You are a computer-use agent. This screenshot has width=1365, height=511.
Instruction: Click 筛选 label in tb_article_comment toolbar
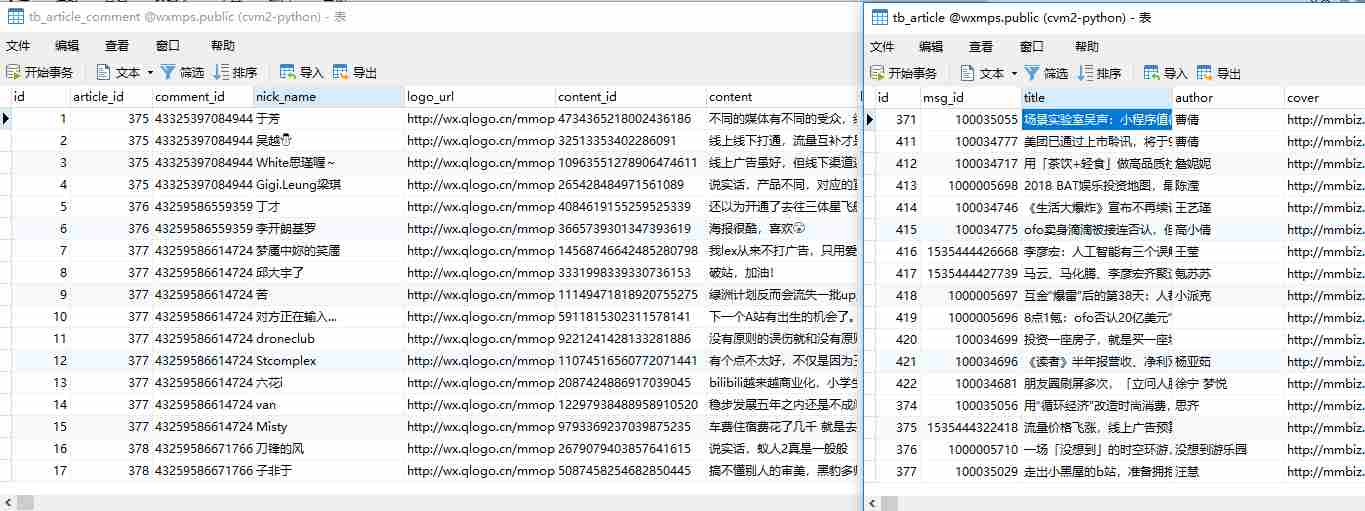click(192, 73)
